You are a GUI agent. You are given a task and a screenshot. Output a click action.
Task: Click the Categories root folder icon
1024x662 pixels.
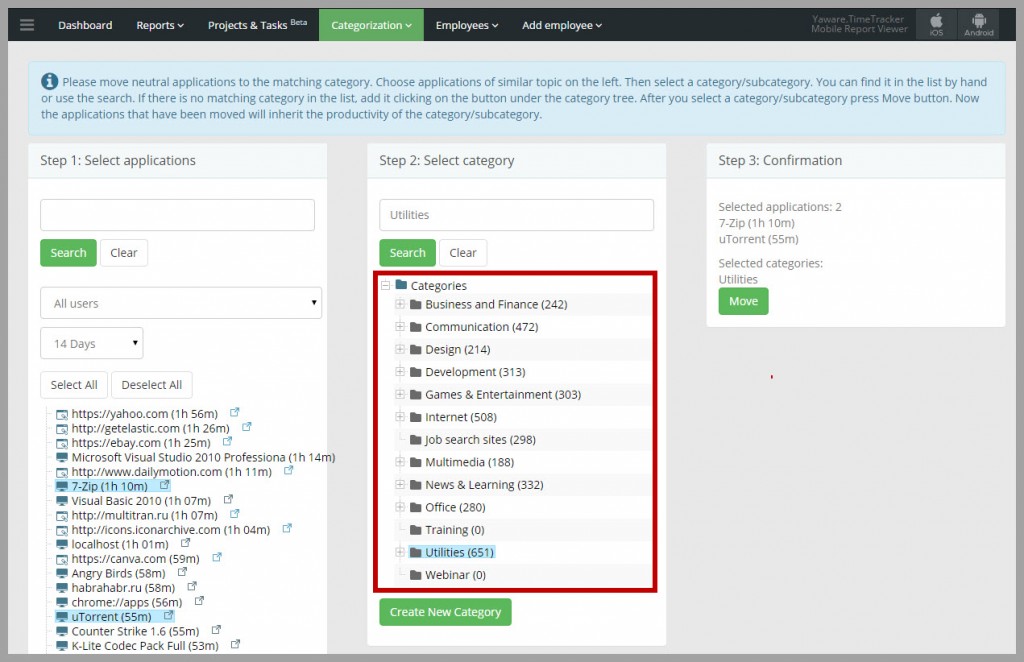[401, 285]
